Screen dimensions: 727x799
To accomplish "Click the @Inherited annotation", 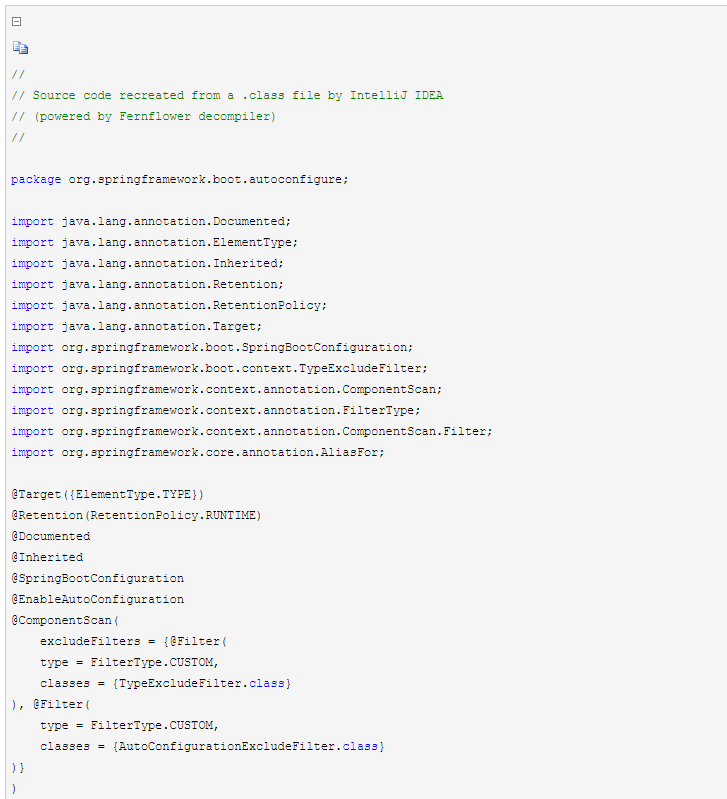I will (x=47, y=557).
